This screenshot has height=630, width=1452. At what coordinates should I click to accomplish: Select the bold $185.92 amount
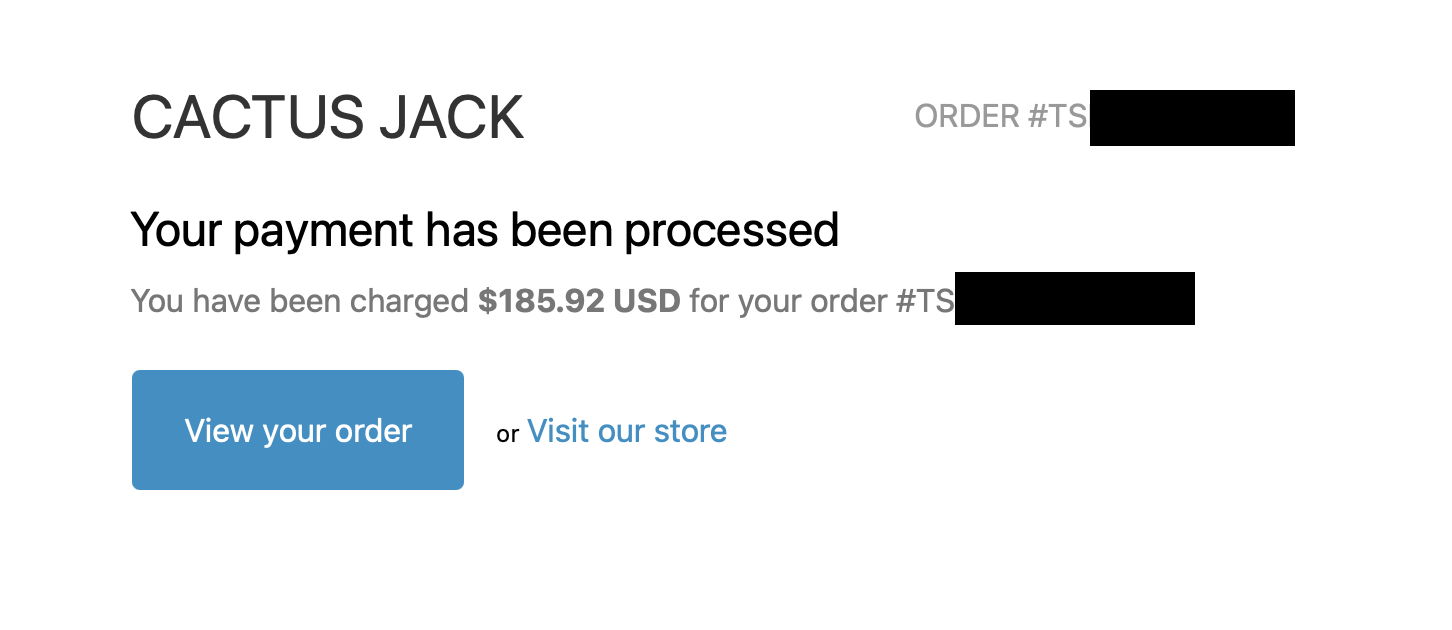541,301
